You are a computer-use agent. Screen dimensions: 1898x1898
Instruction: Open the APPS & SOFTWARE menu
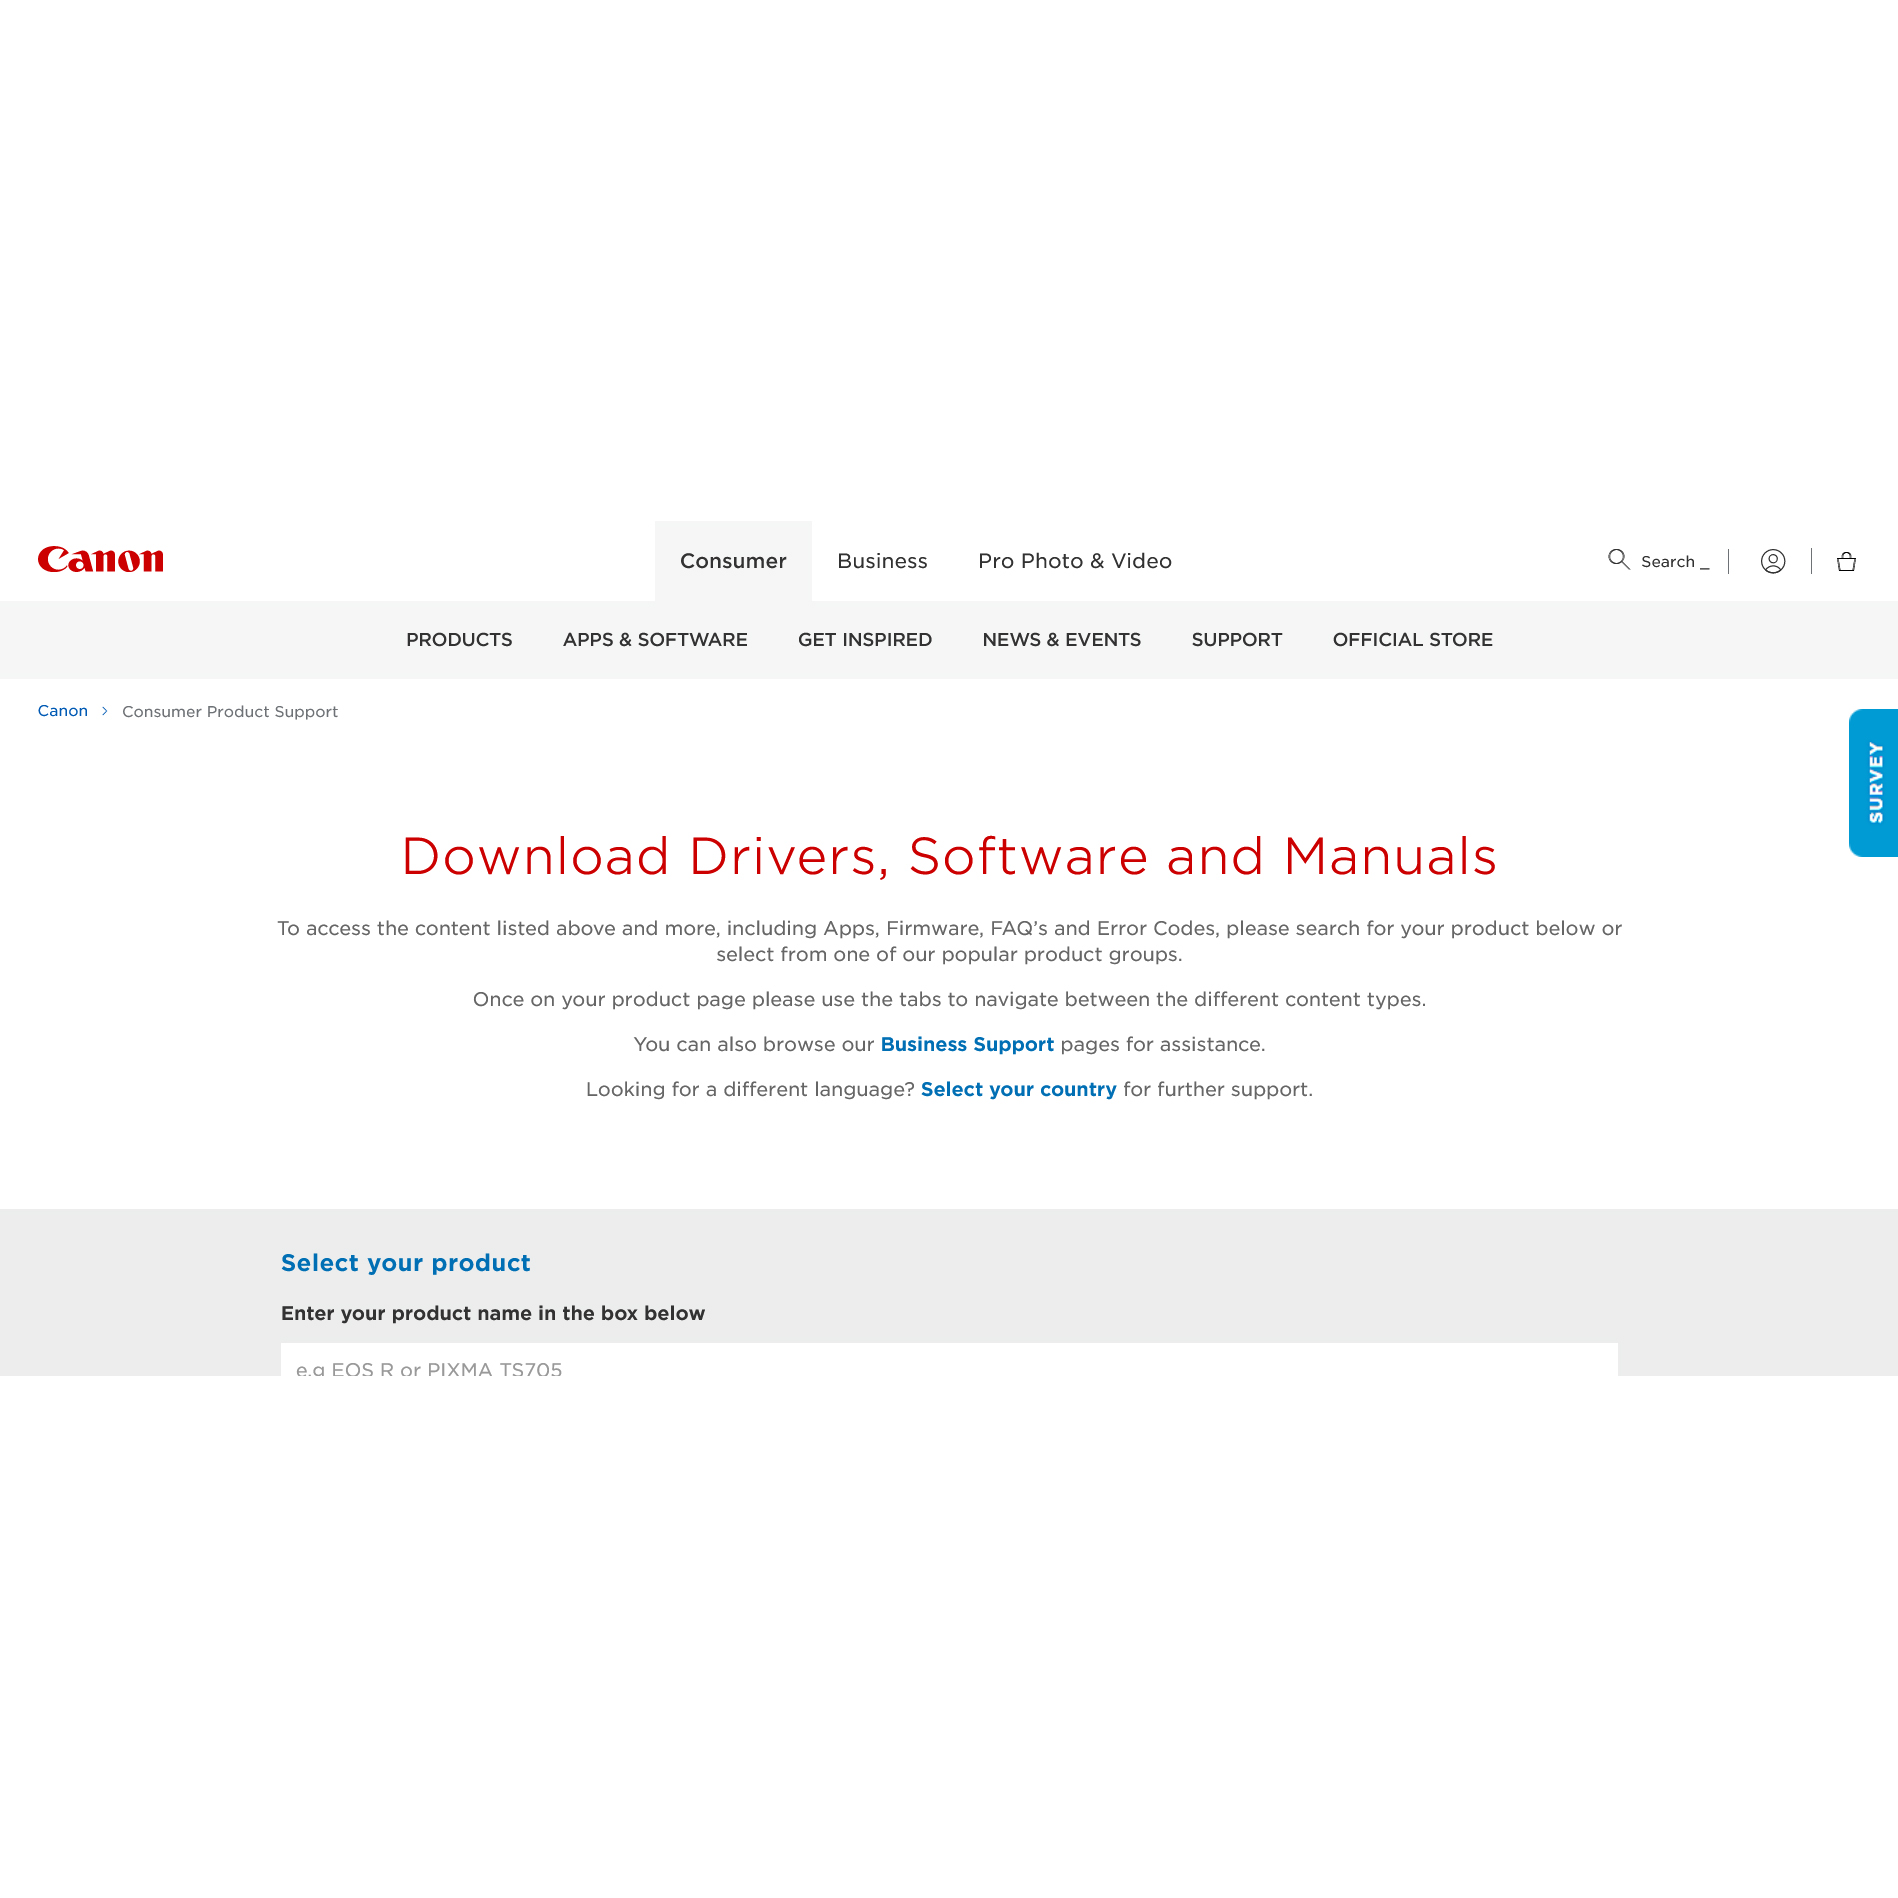click(655, 640)
